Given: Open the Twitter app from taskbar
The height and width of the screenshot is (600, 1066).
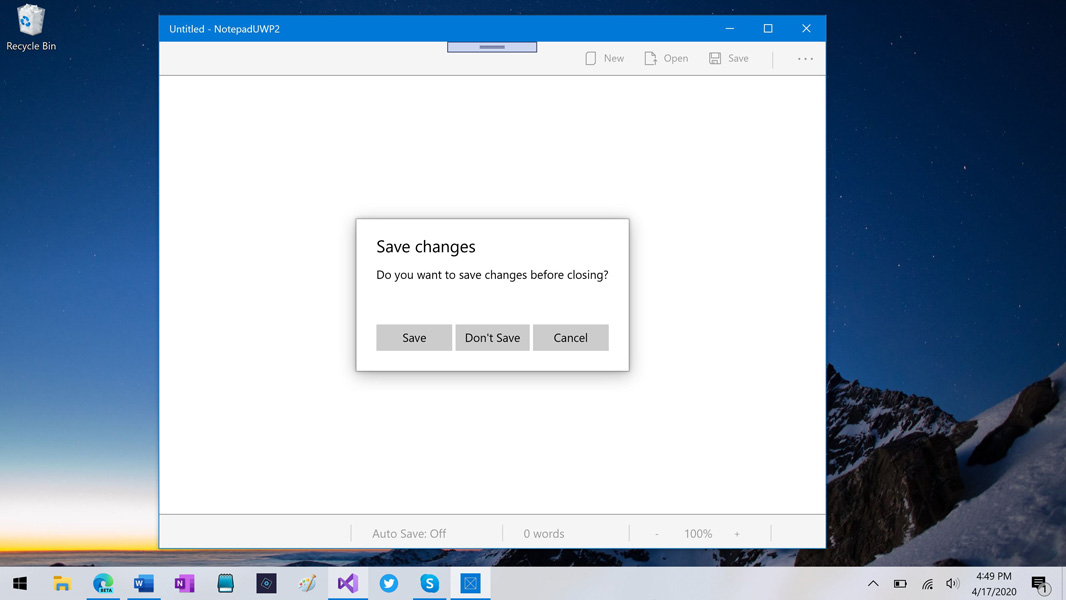Looking at the screenshot, I should (389, 583).
